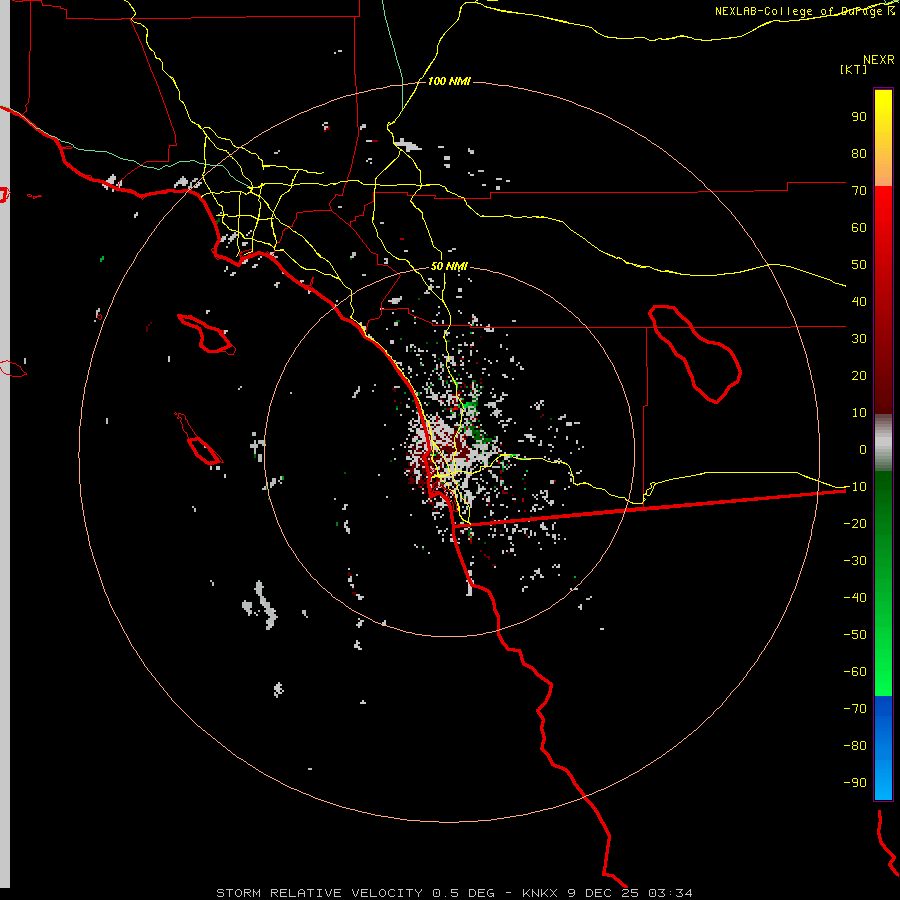
Task: Click the "100 NMI" range ring label
Action: tap(449, 81)
